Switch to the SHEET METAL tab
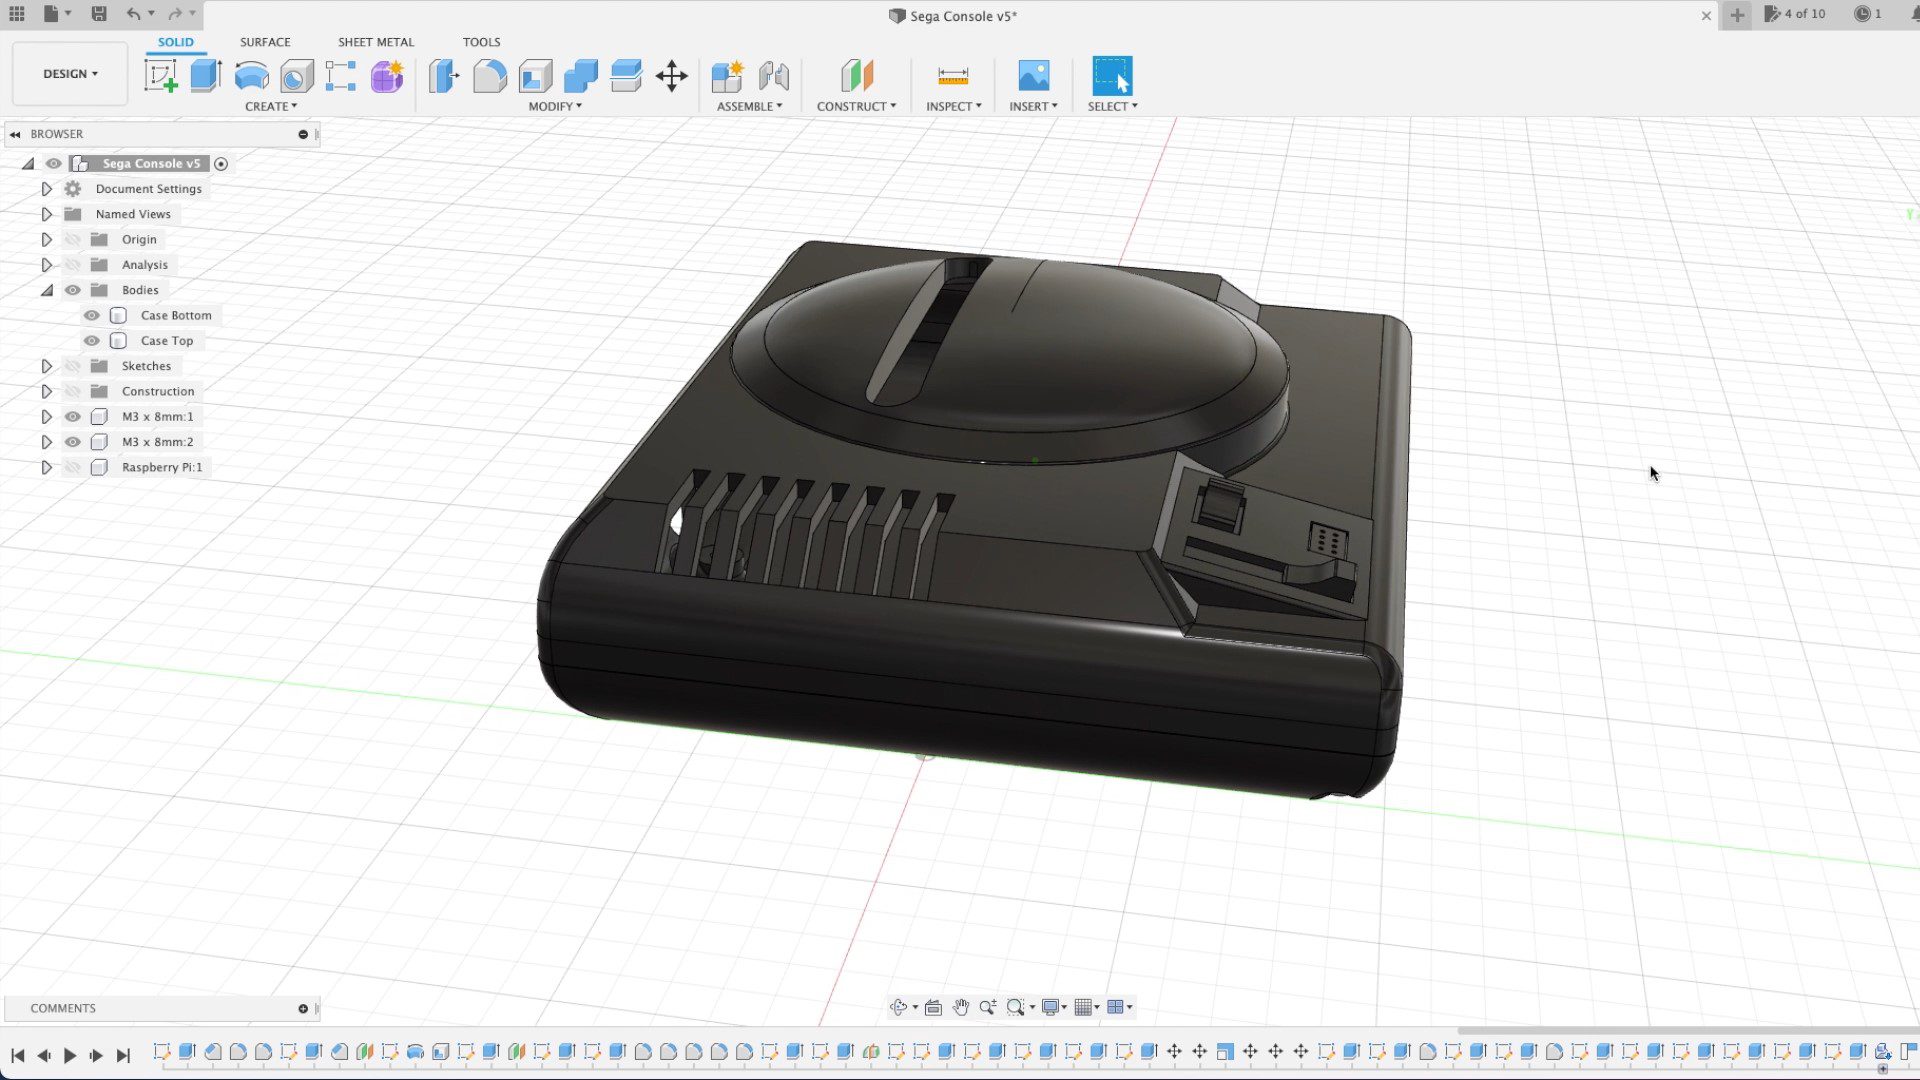1920x1080 pixels. pos(376,42)
